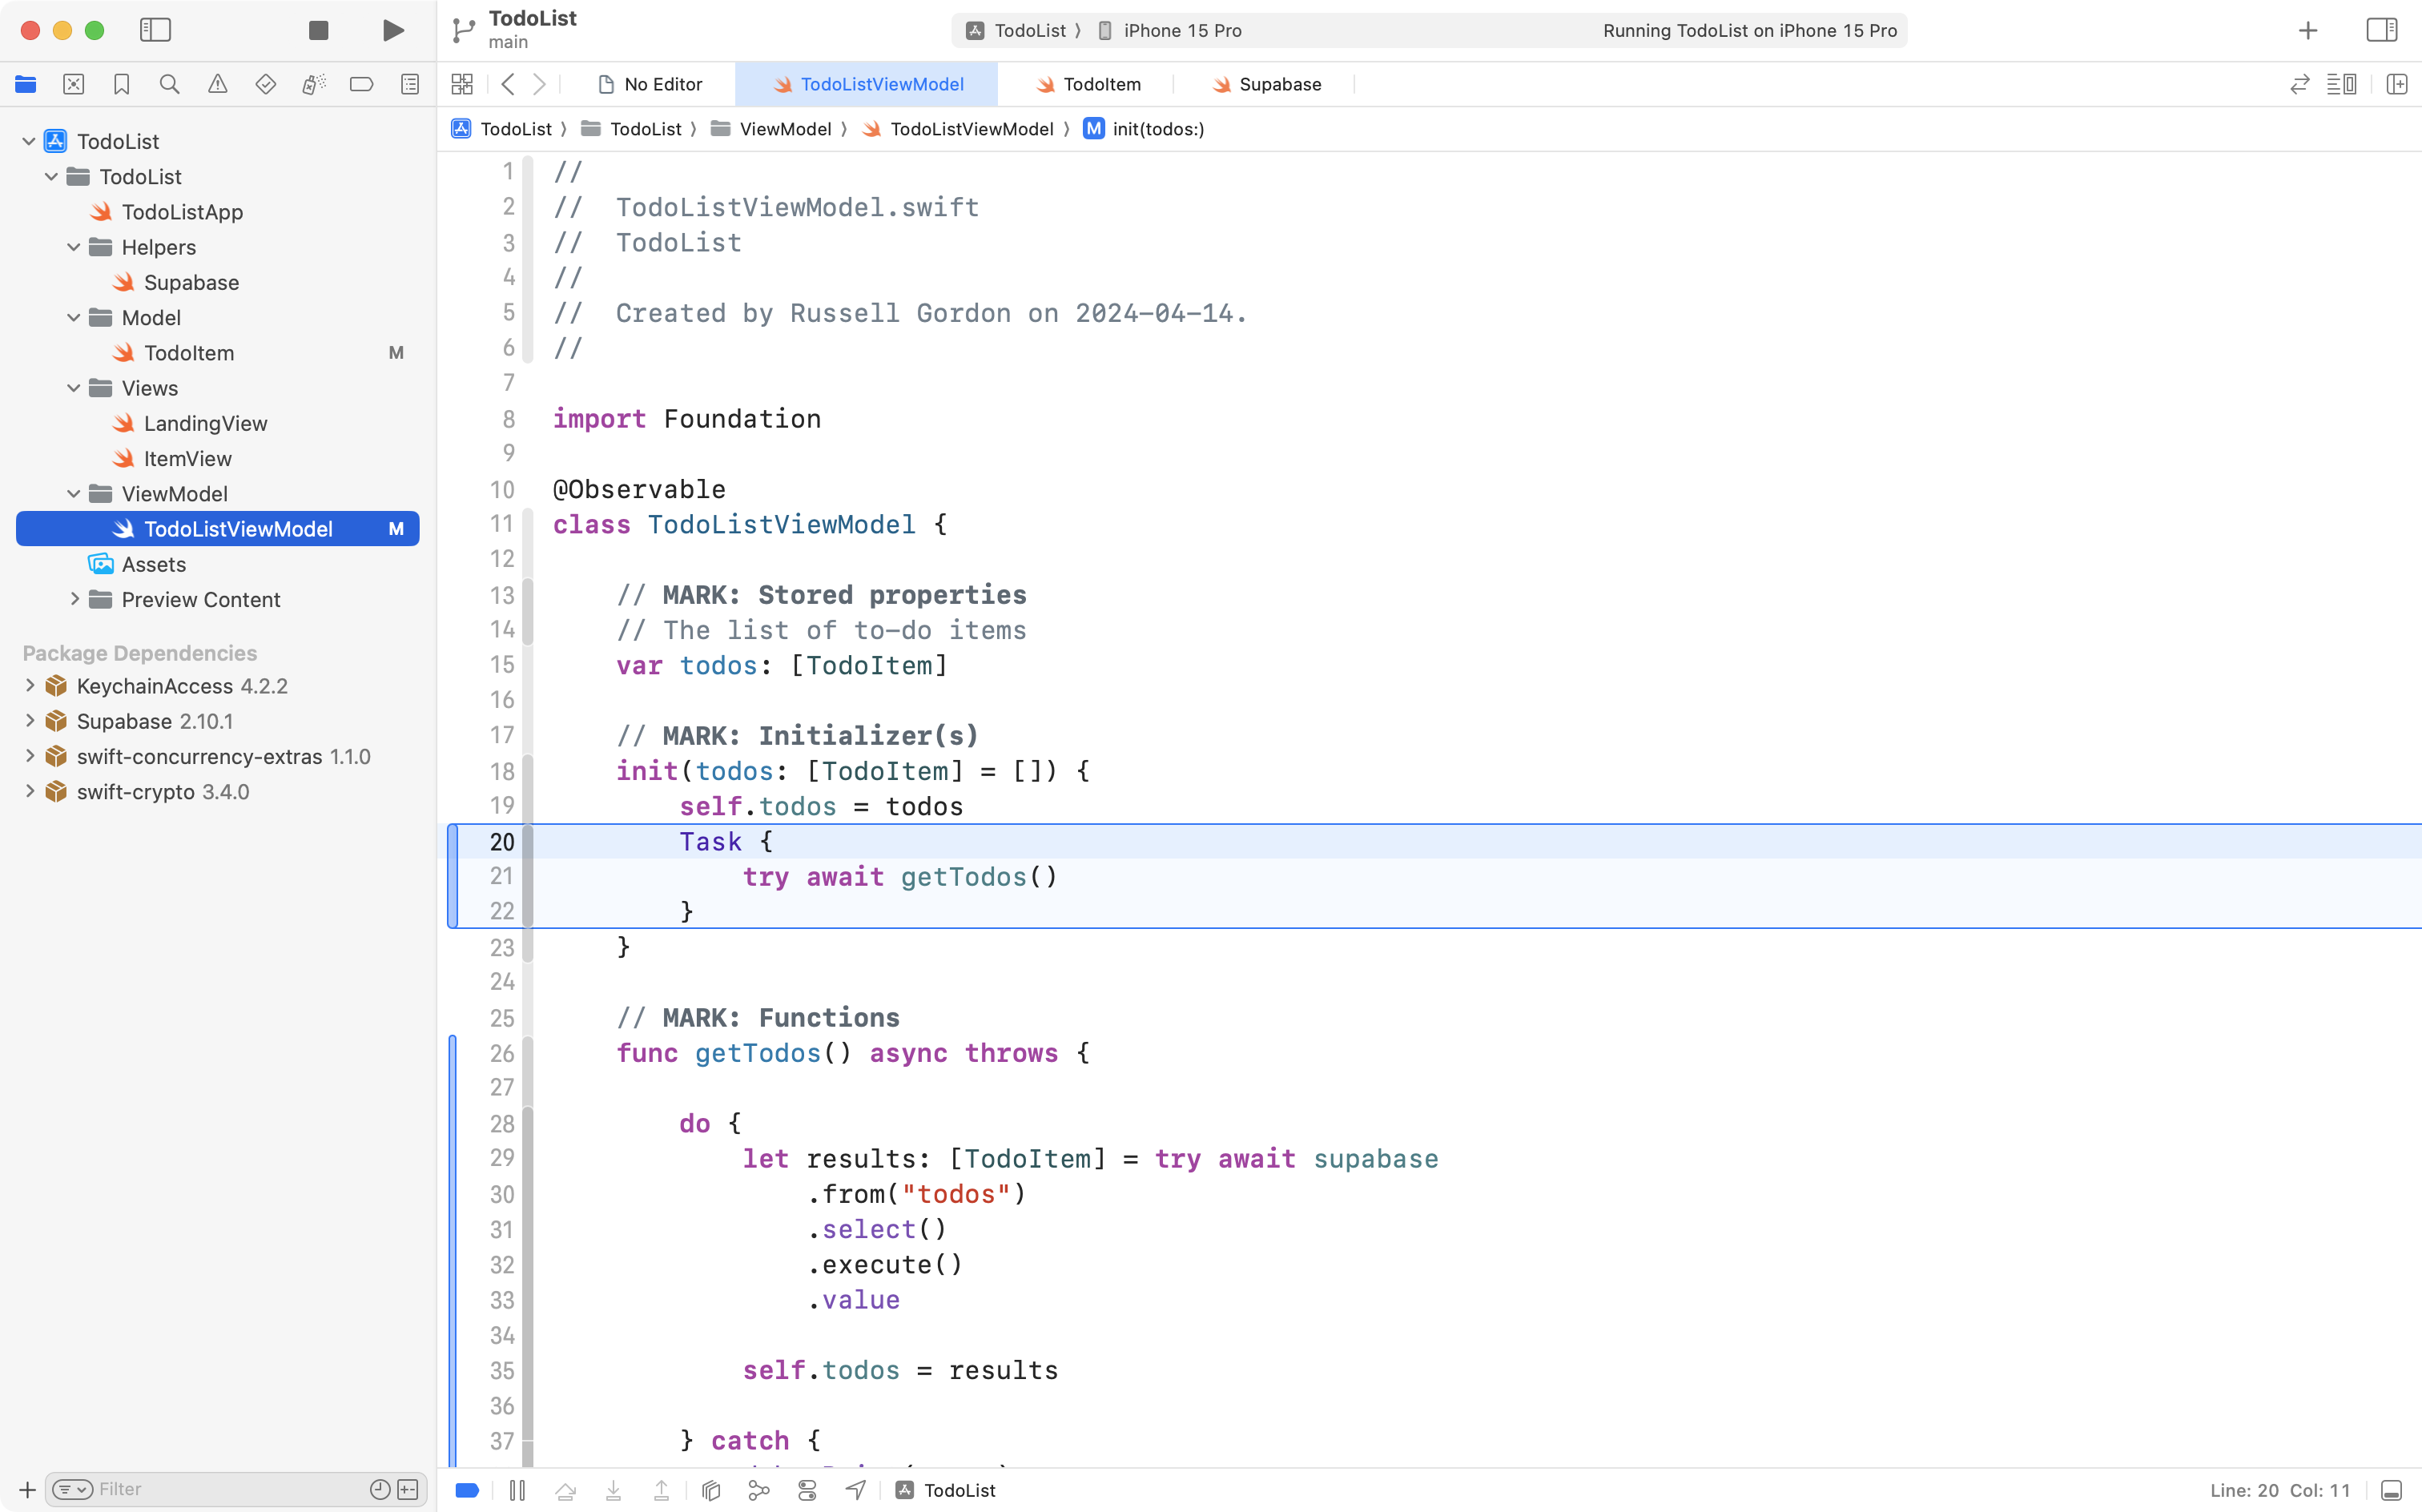Open the ViewModel item in breadcrumb path
The width and height of the screenshot is (2422, 1512).
786,129
